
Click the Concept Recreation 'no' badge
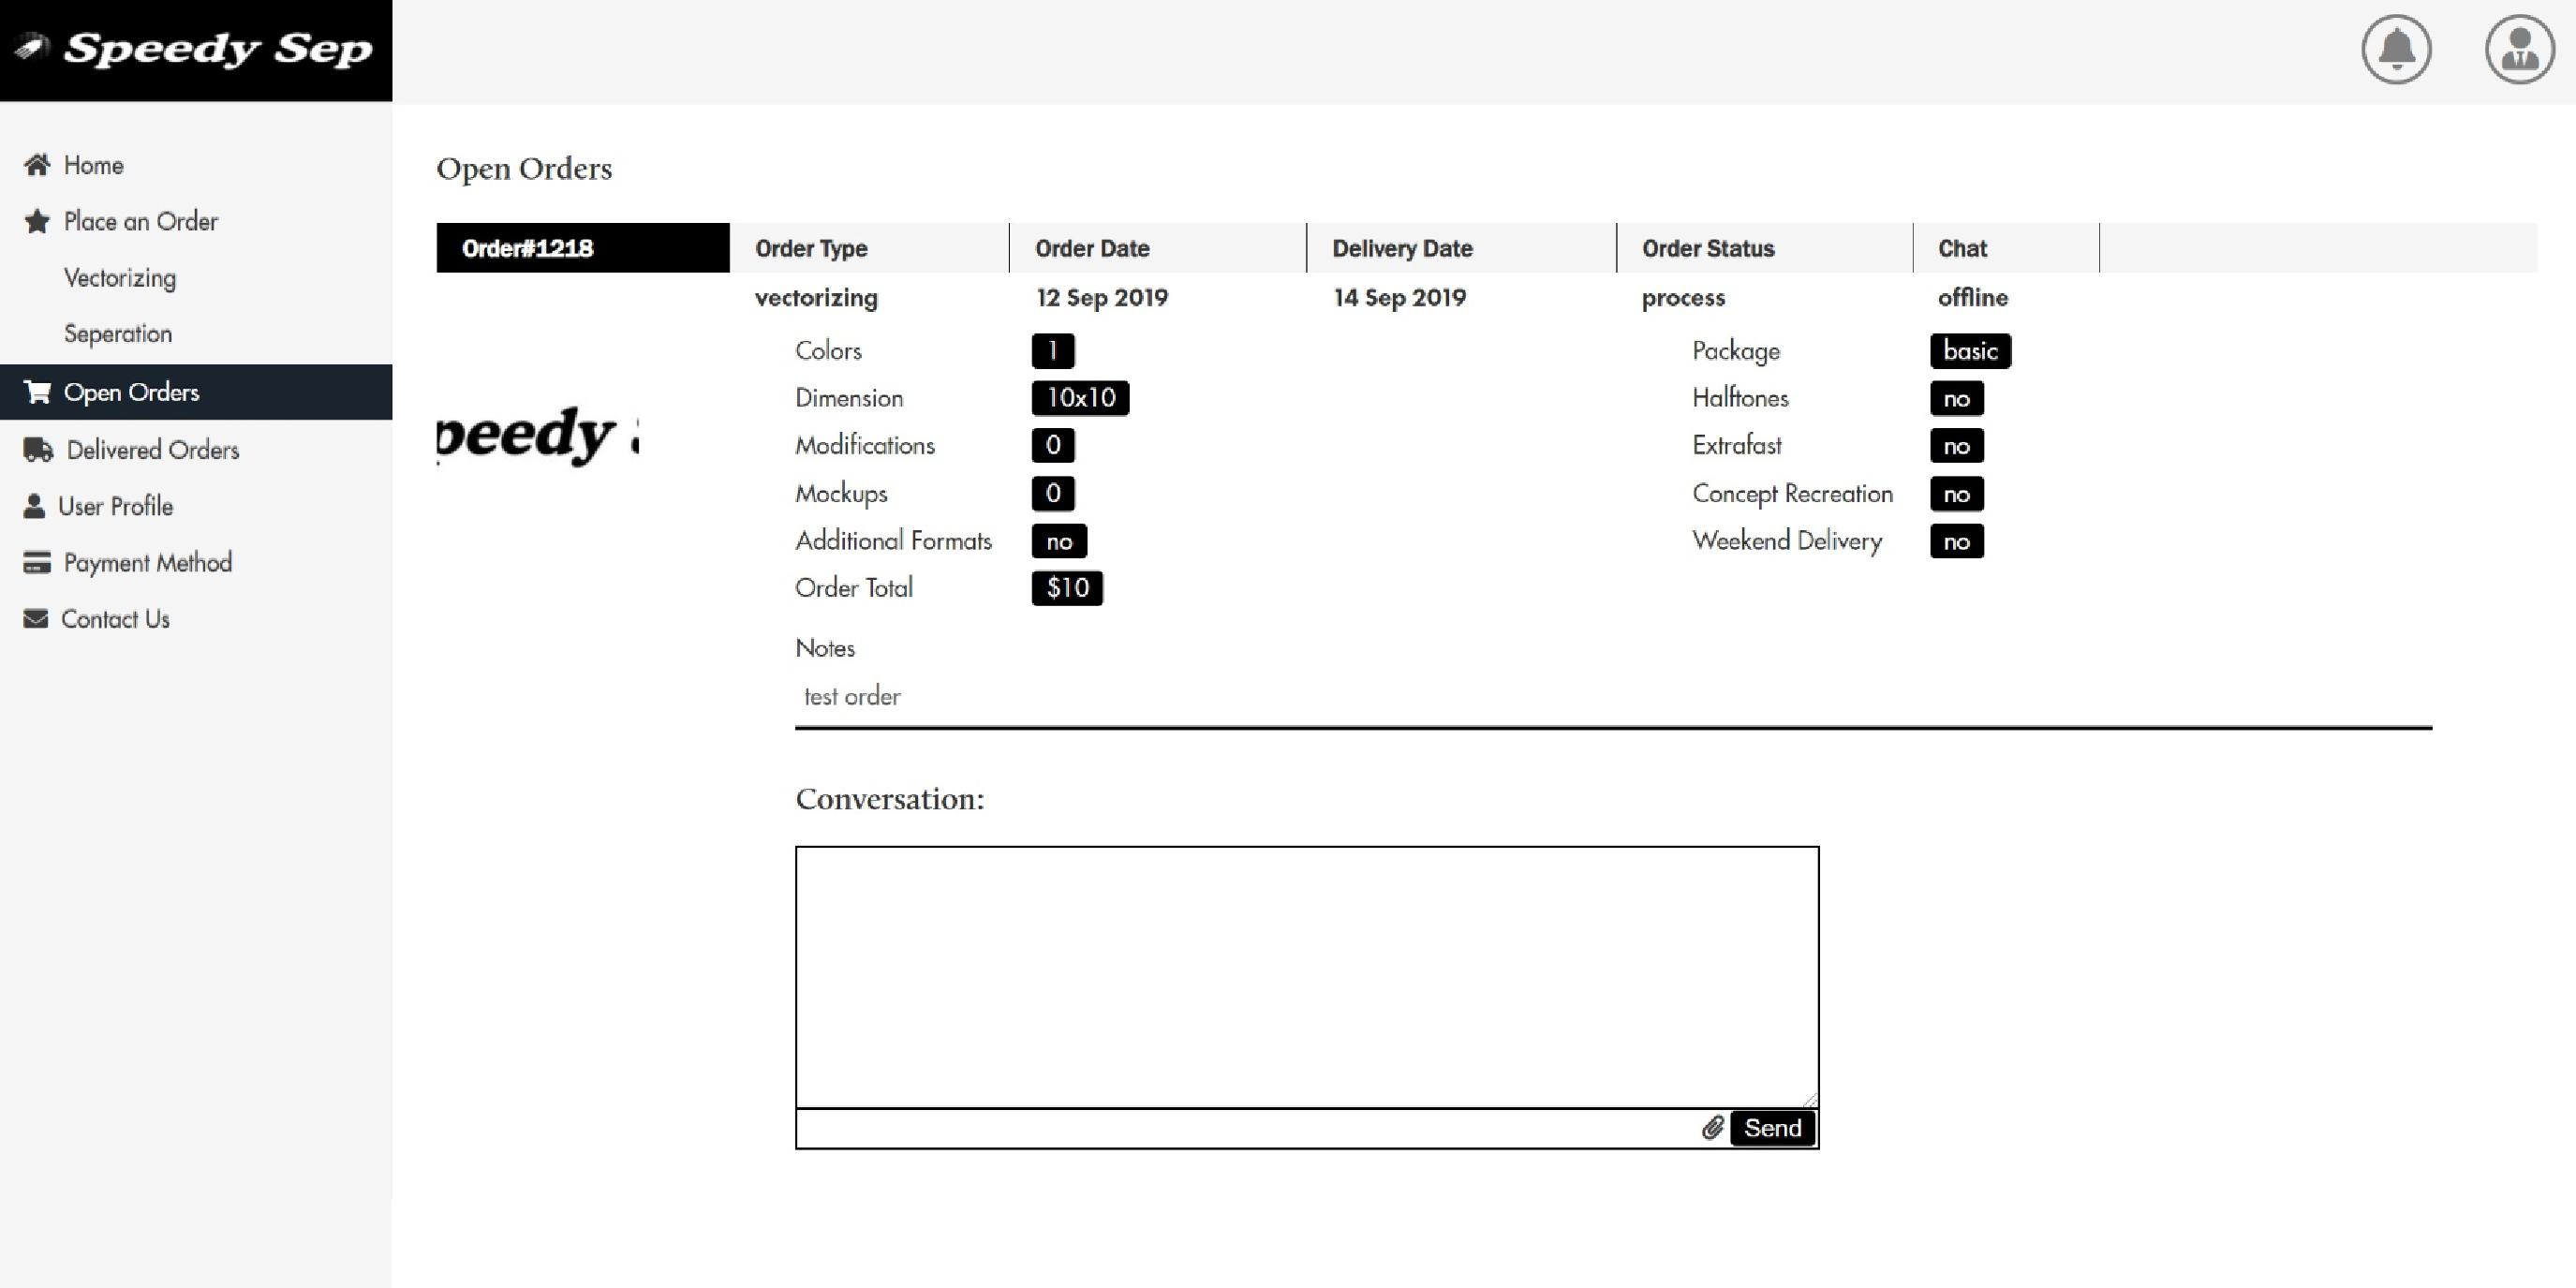[x=1957, y=494]
